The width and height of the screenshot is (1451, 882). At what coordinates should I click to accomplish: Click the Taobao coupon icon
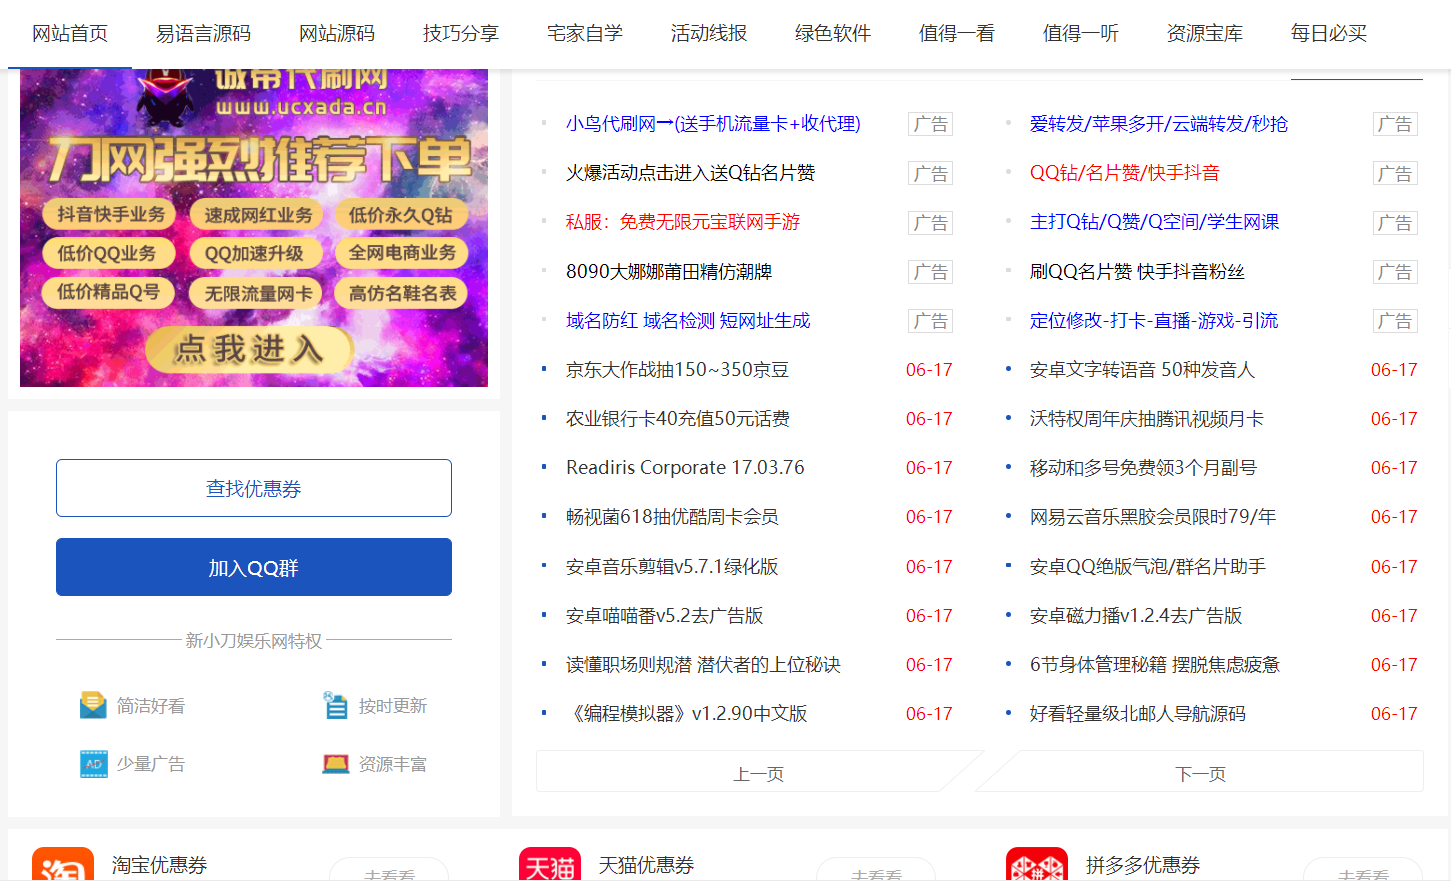point(60,864)
